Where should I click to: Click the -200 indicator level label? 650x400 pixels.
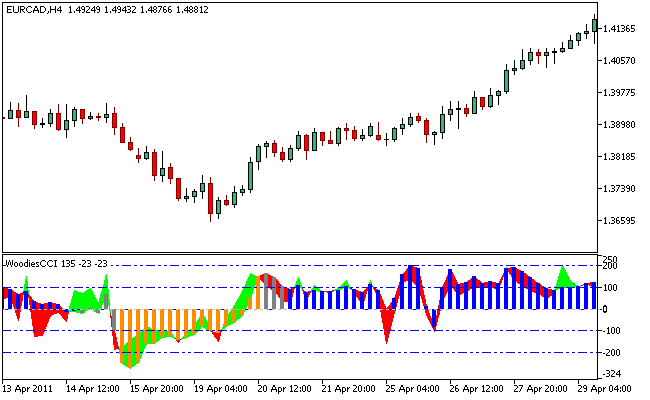[x=612, y=352]
